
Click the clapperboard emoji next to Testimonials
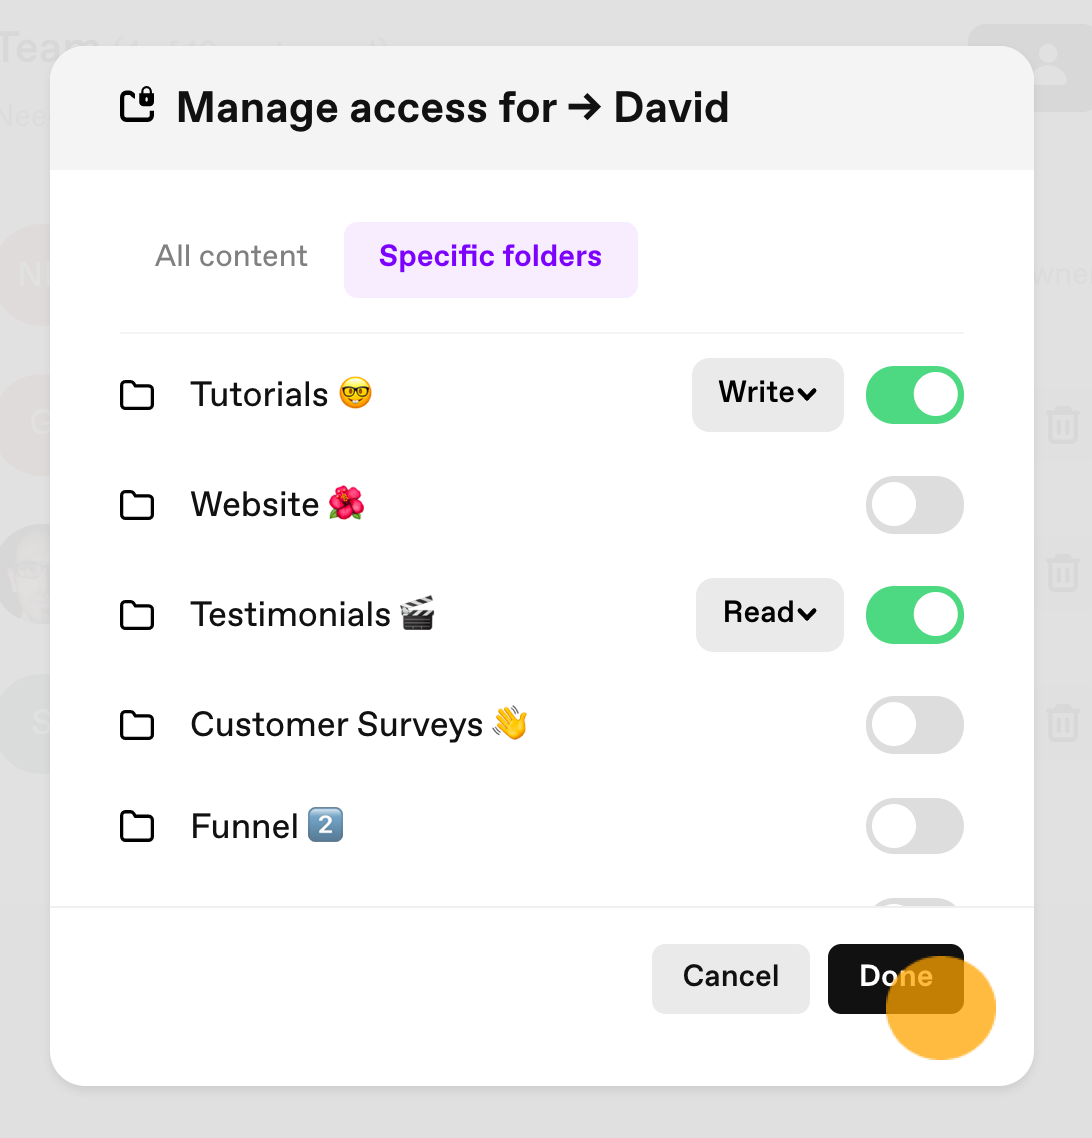tap(418, 613)
